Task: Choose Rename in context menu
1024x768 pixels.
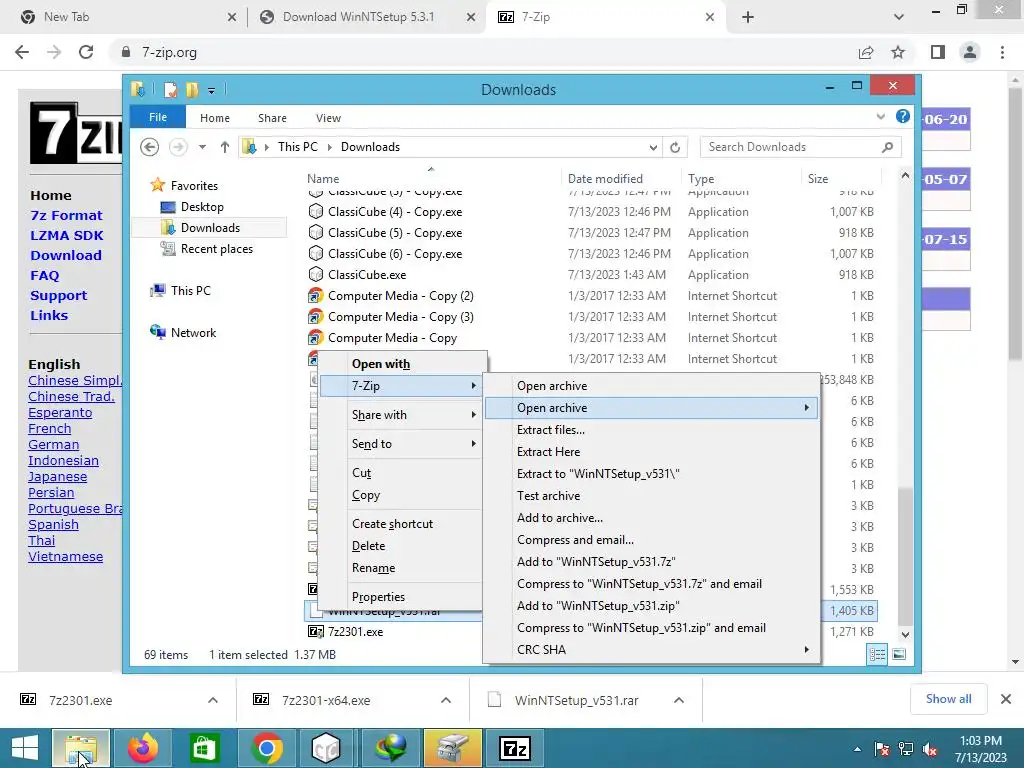Action: tap(374, 568)
